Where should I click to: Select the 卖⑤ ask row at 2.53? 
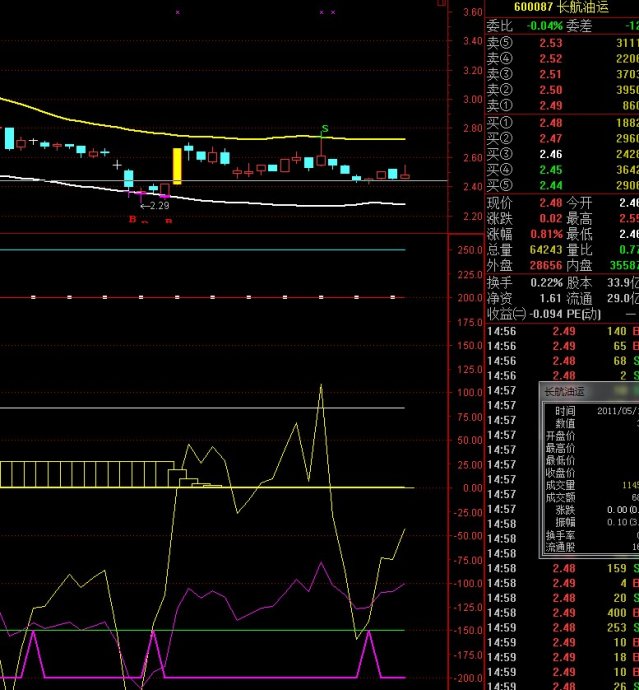pos(561,43)
